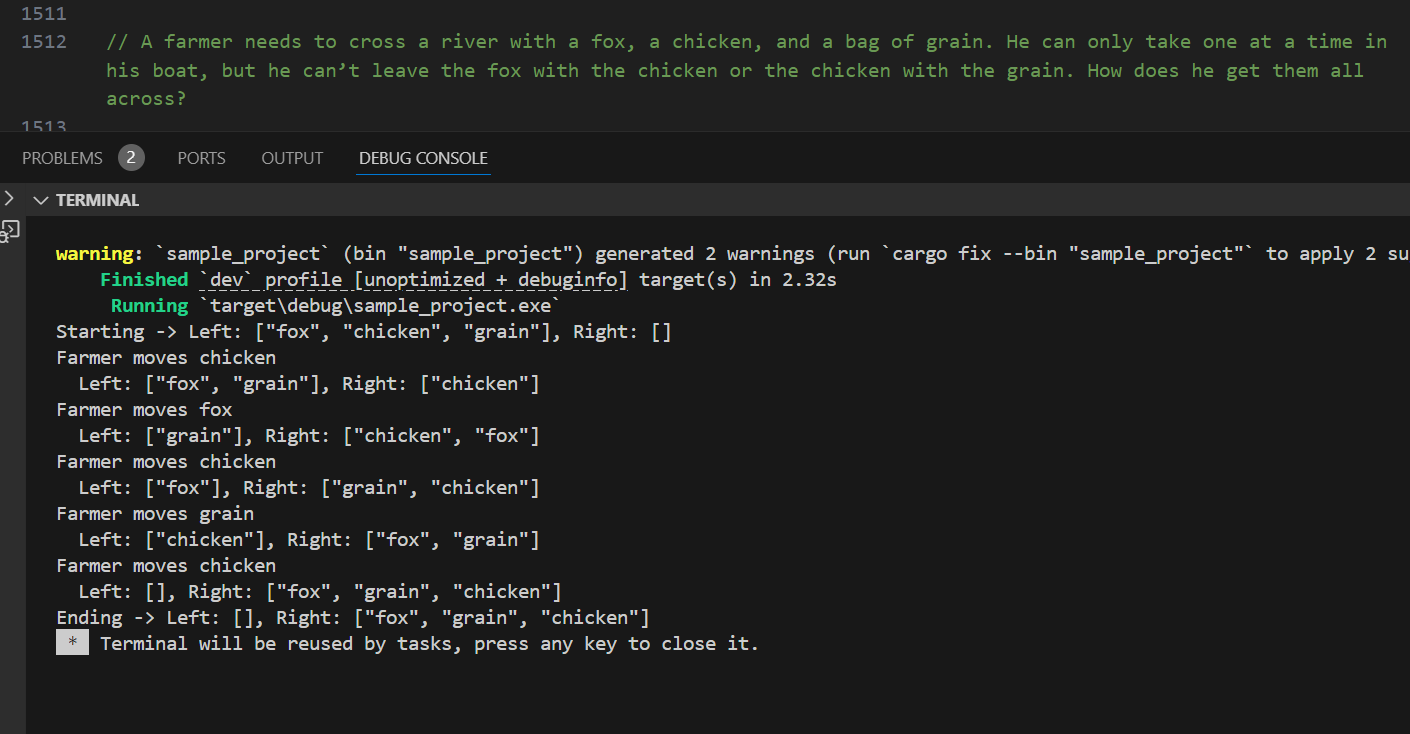Screen dimensions: 1410x734
Task: Click the "Ending ->" output line
Action: (352, 617)
